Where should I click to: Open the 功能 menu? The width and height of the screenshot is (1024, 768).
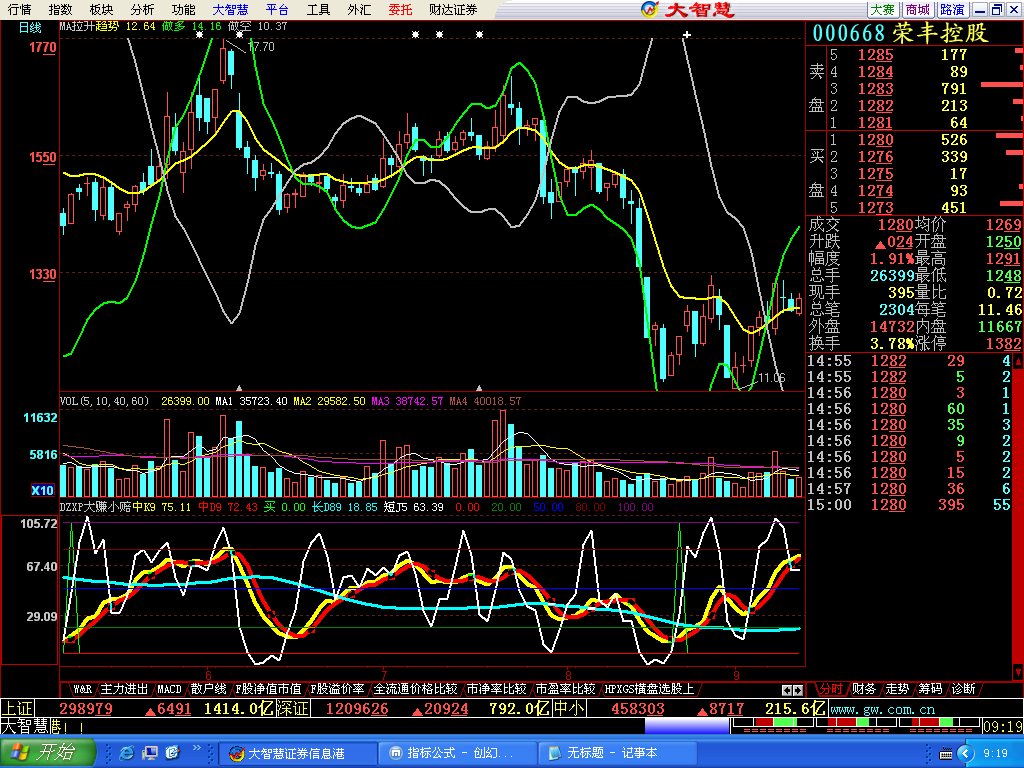184,10
